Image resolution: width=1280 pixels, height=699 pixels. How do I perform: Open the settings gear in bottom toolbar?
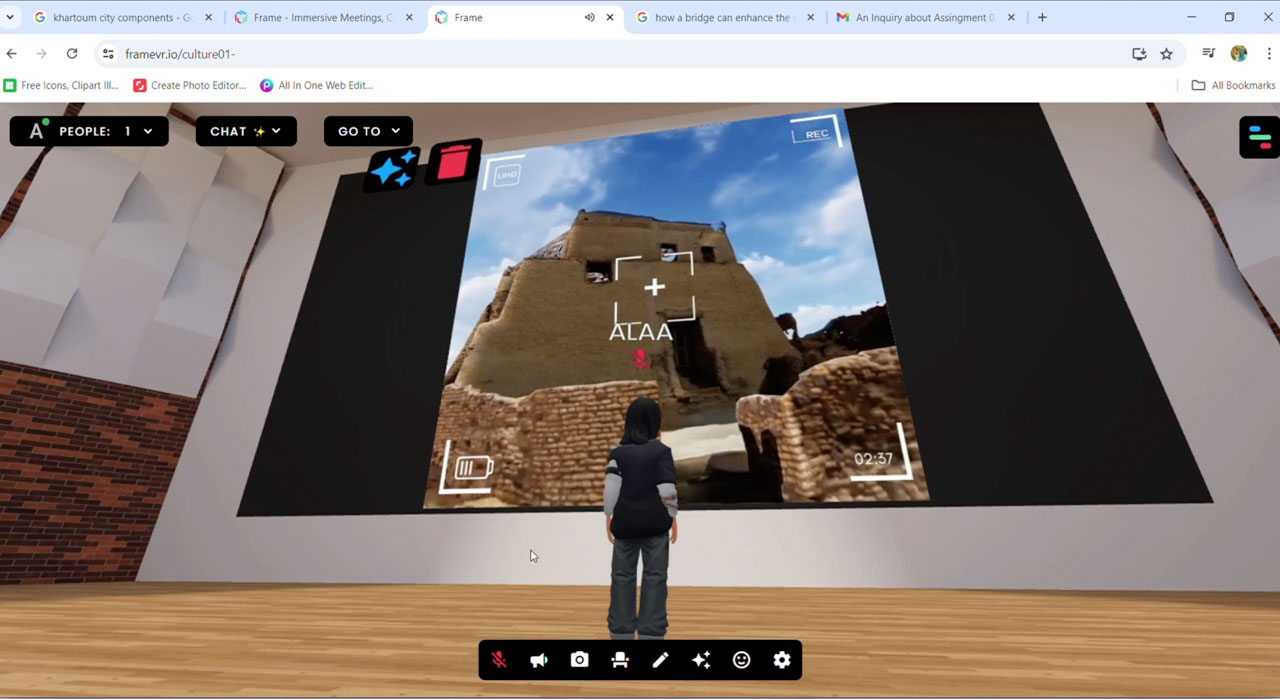pyautogui.click(x=782, y=660)
